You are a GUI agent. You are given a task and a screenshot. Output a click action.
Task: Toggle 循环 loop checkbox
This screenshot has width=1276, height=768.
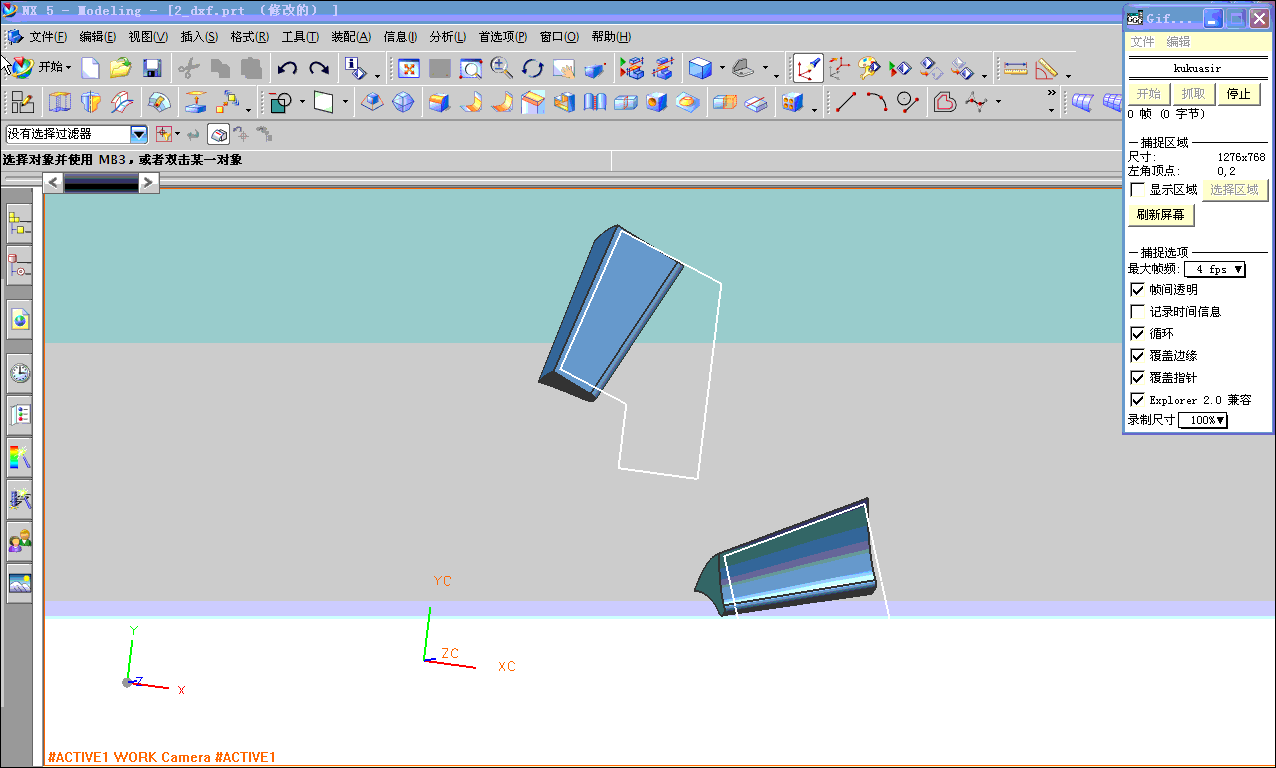[1137, 334]
